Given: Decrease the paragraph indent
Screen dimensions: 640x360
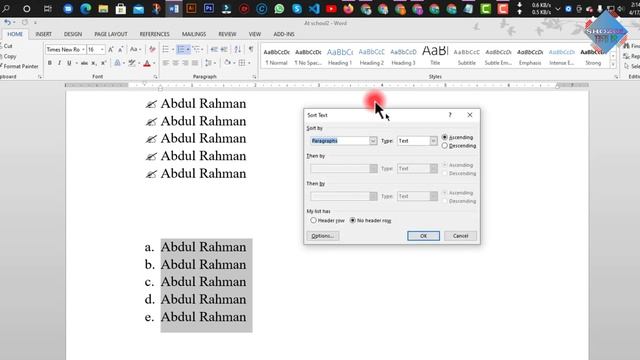Looking at the screenshot, I should point(214,49).
